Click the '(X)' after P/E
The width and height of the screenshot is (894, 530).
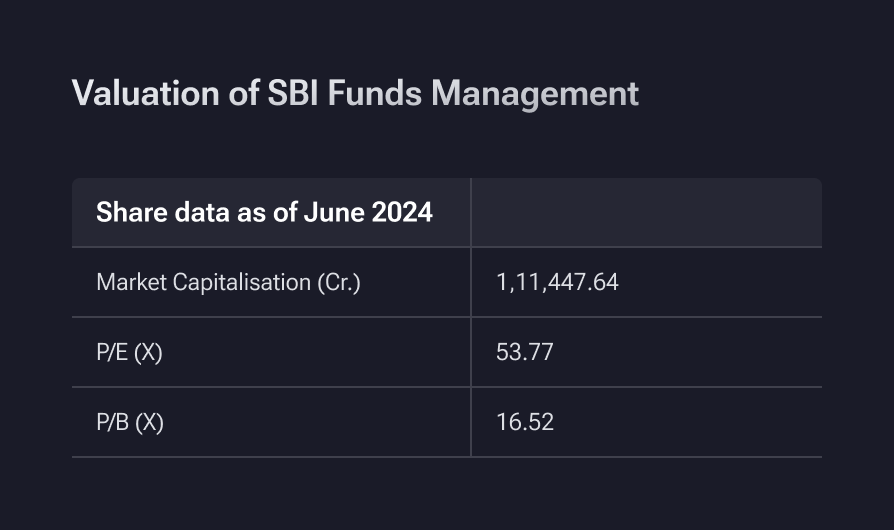tap(148, 353)
